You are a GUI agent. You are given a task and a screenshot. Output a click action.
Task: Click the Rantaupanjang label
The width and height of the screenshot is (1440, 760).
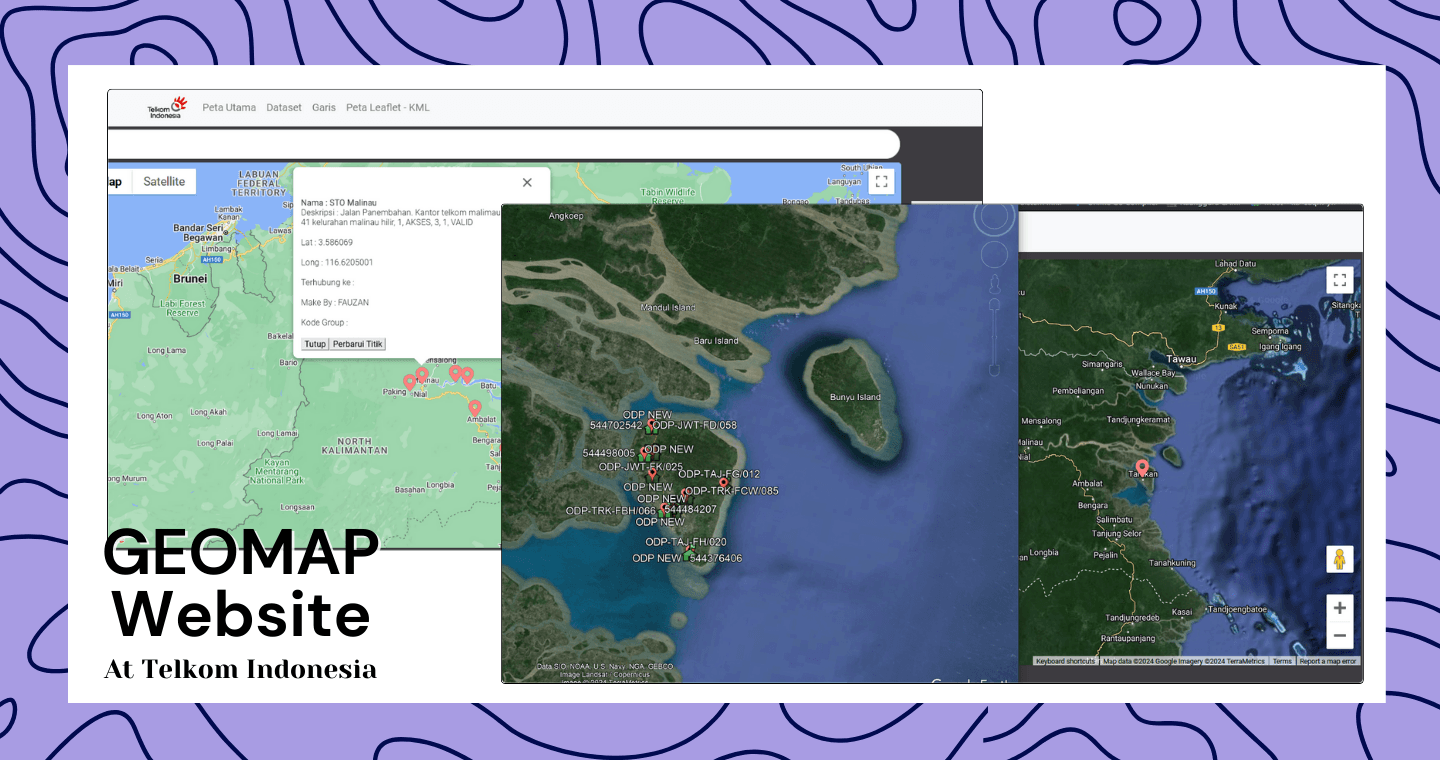point(1128,637)
